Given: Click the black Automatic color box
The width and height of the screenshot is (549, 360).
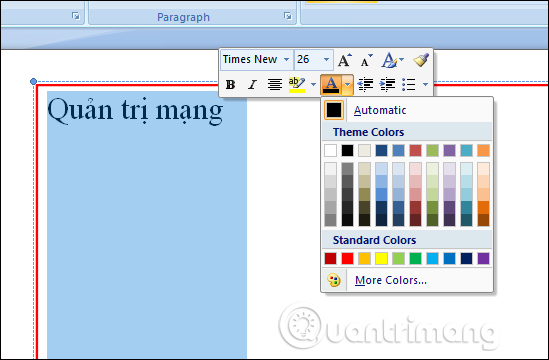Looking at the screenshot, I should pos(334,110).
